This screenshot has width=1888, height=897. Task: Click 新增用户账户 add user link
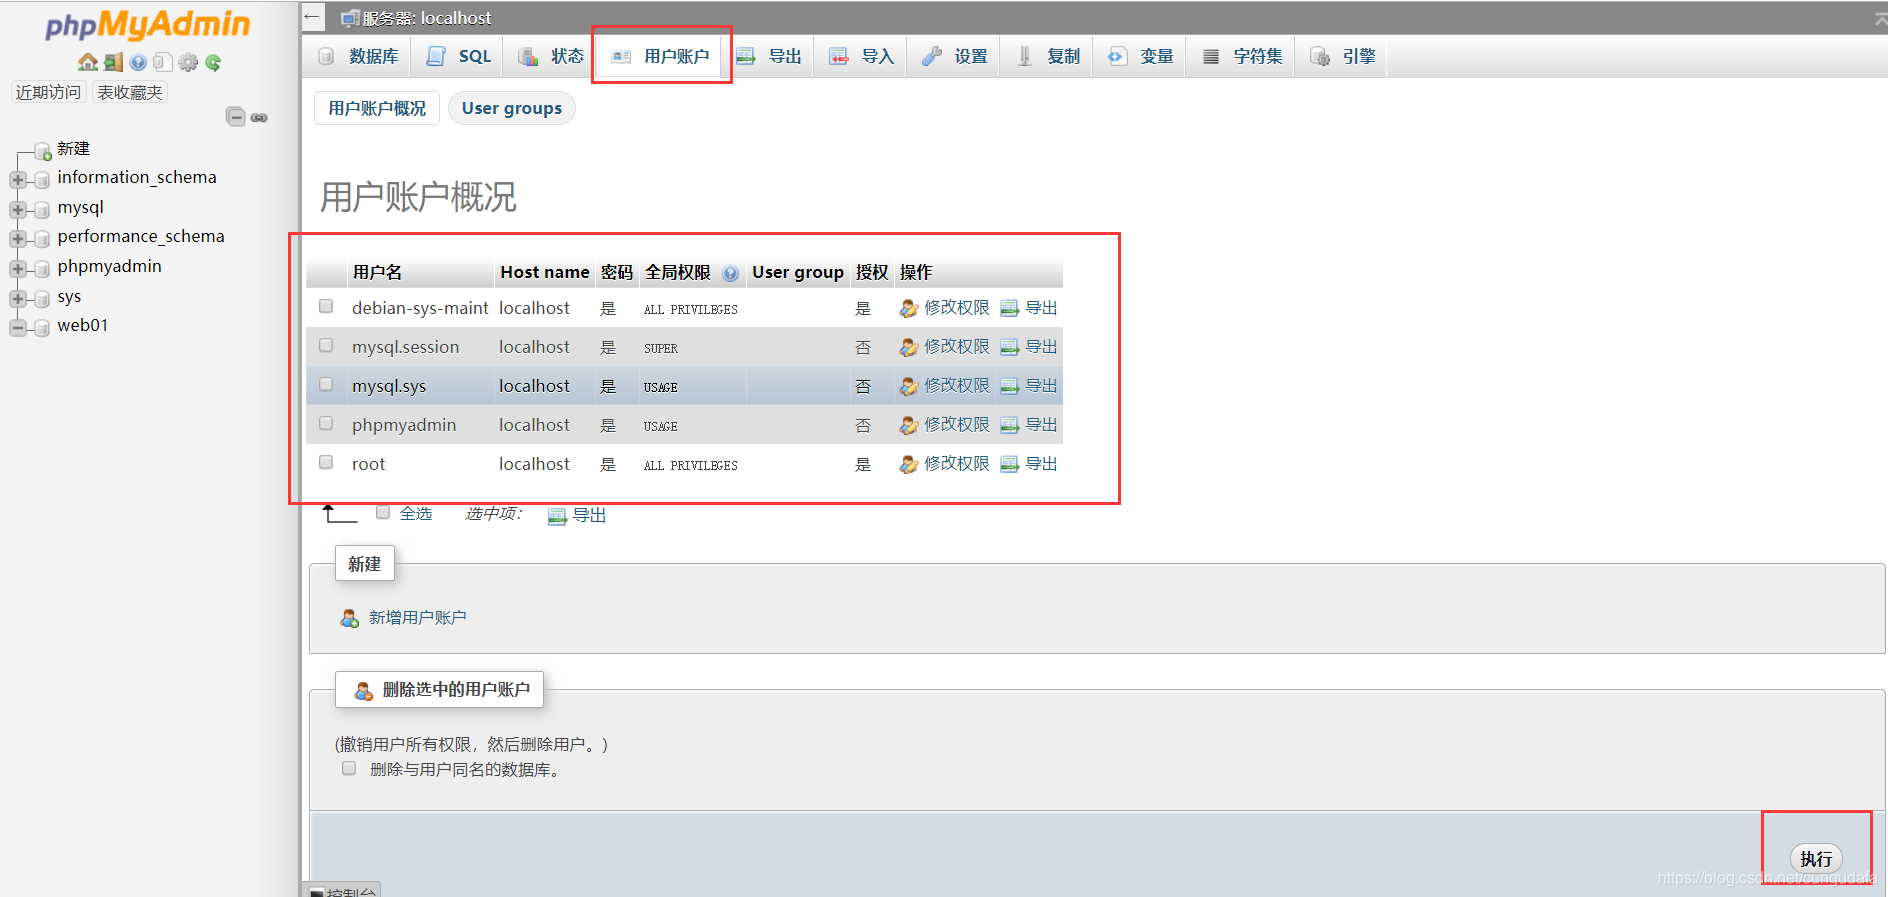point(417,618)
